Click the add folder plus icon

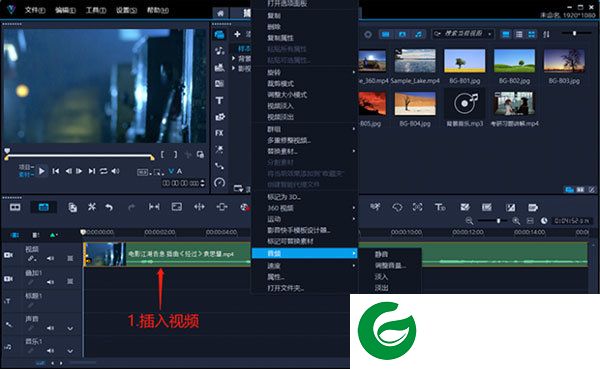(237, 34)
